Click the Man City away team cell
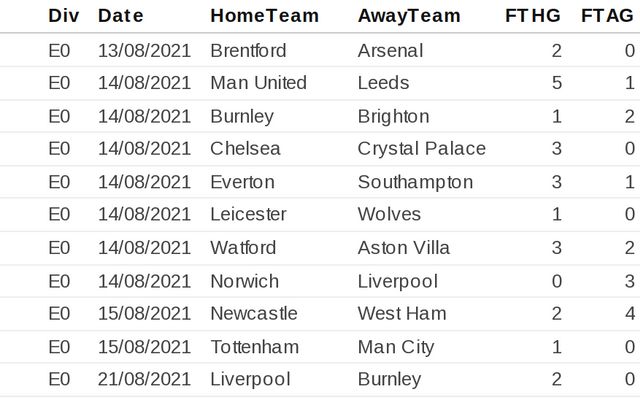The height and width of the screenshot is (400, 640). [395, 346]
